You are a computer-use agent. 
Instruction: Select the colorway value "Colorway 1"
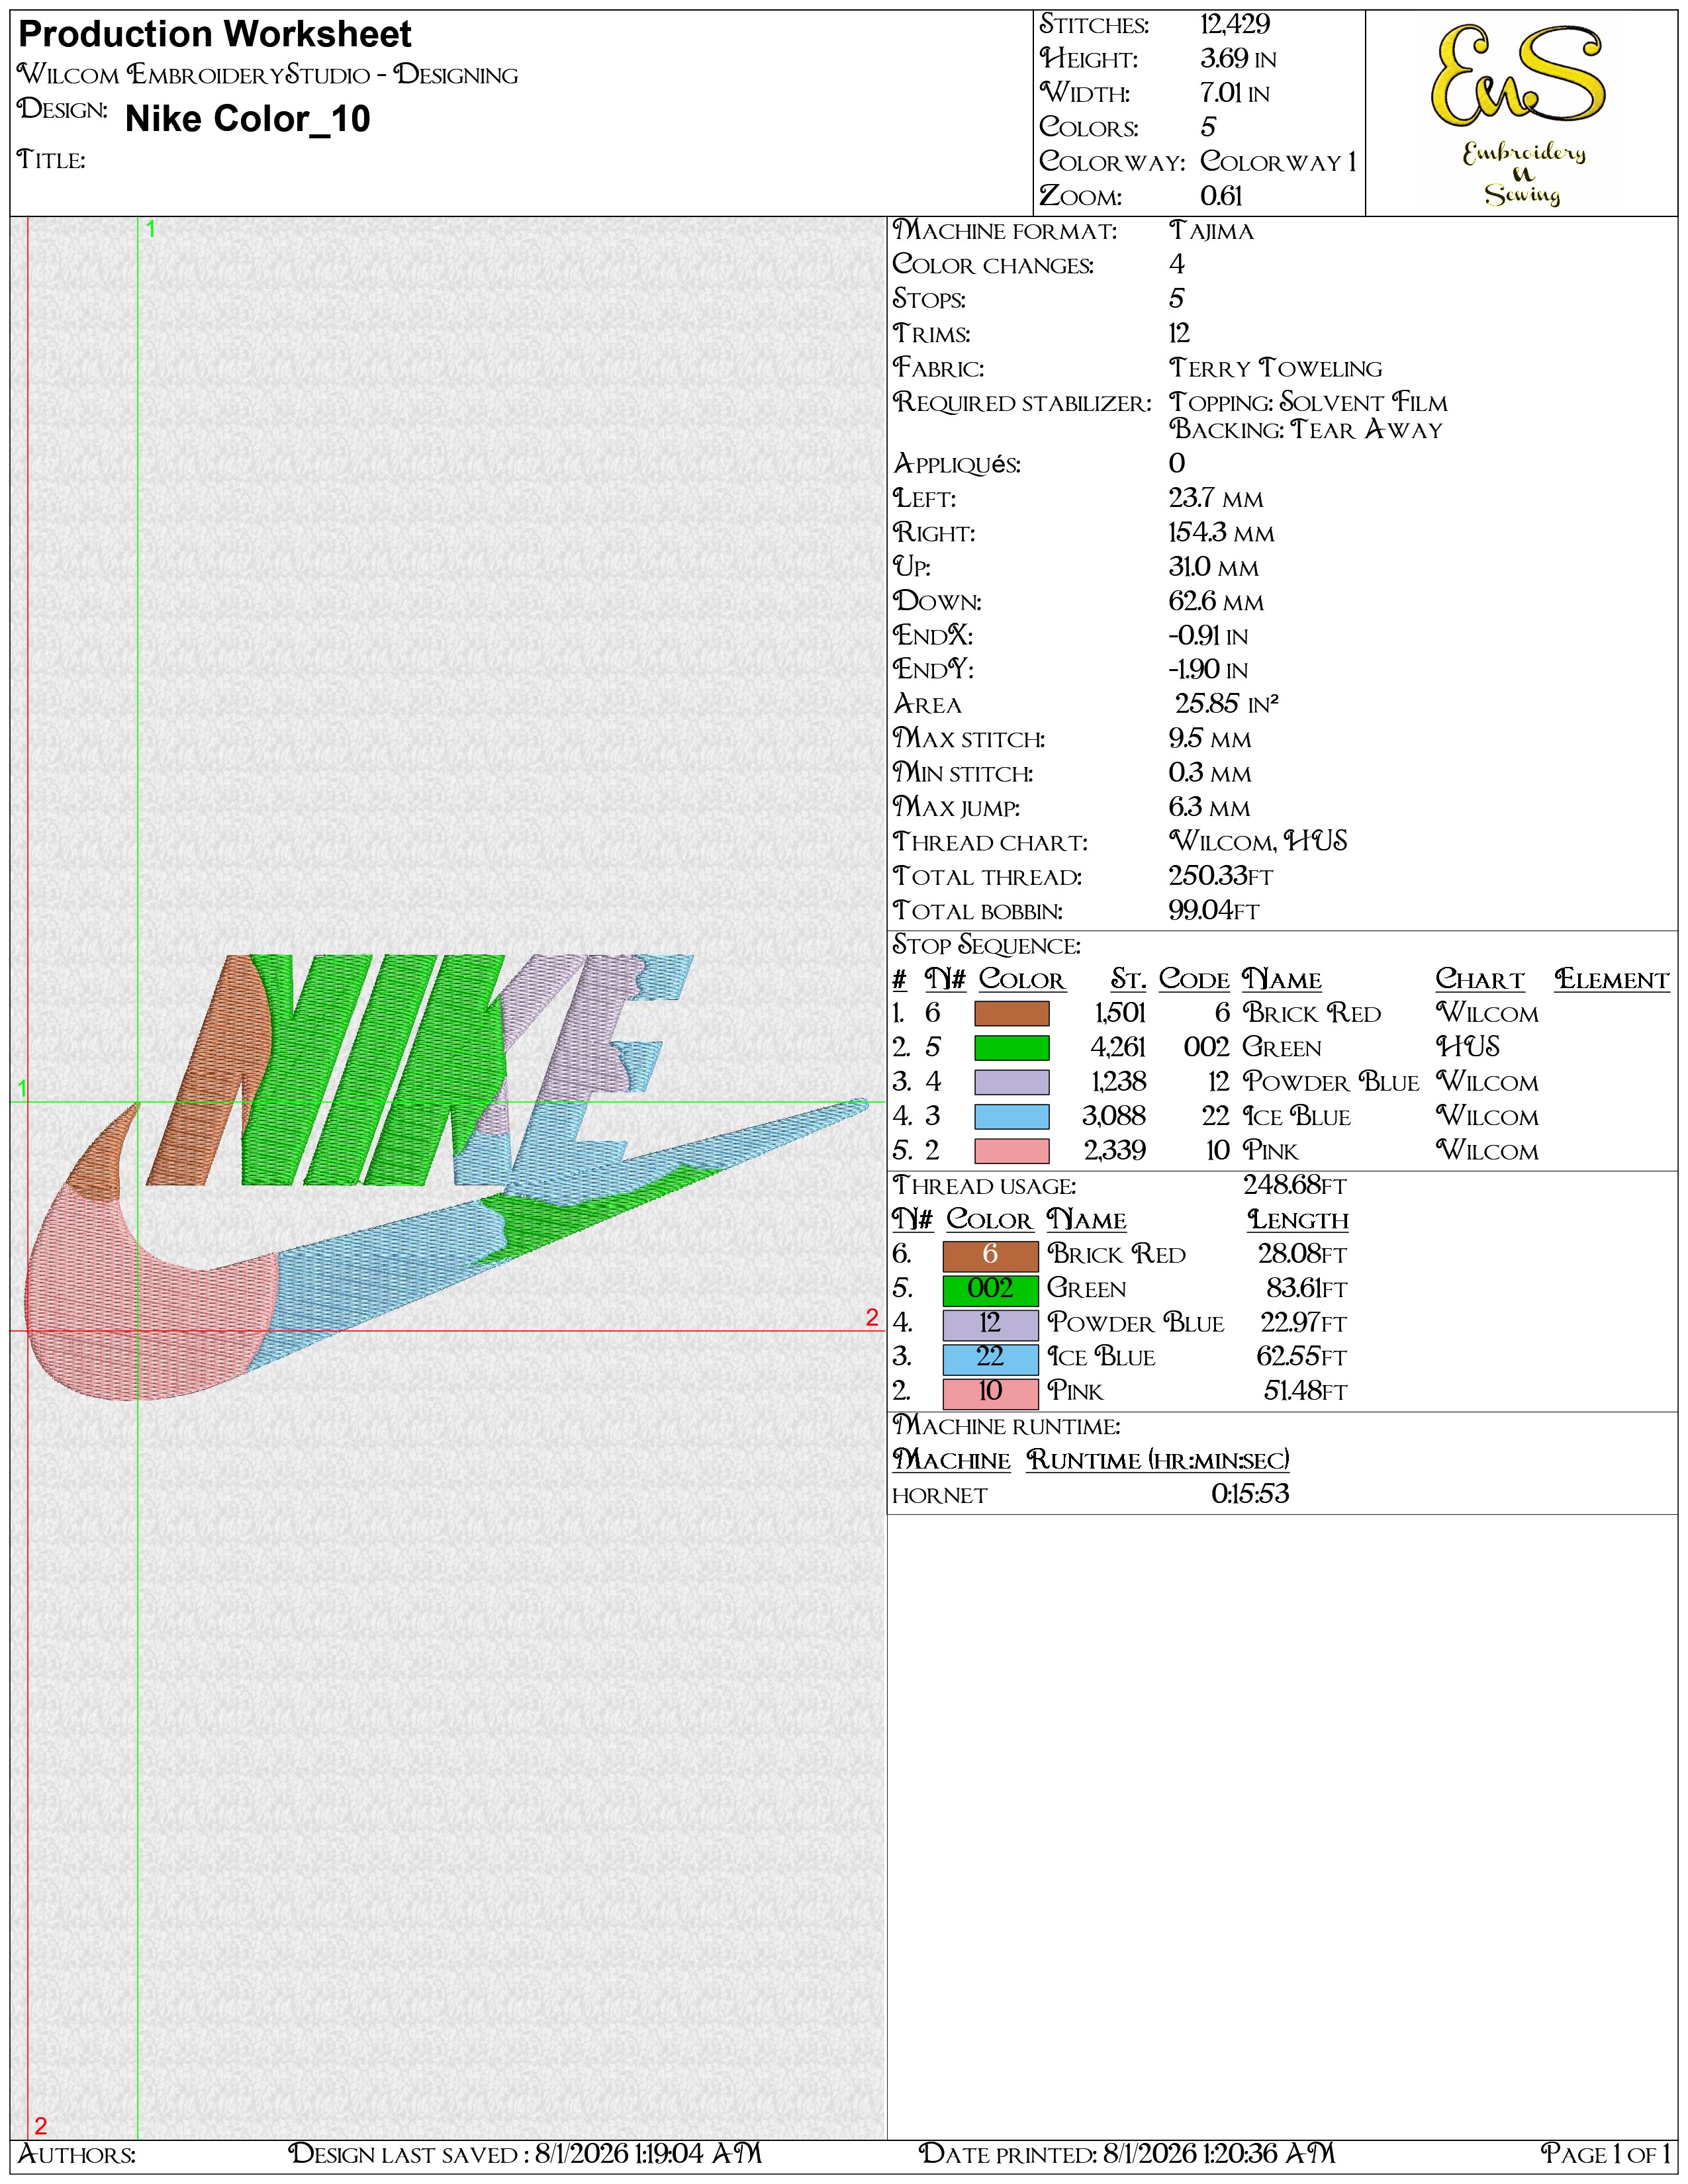(x=1278, y=161)
